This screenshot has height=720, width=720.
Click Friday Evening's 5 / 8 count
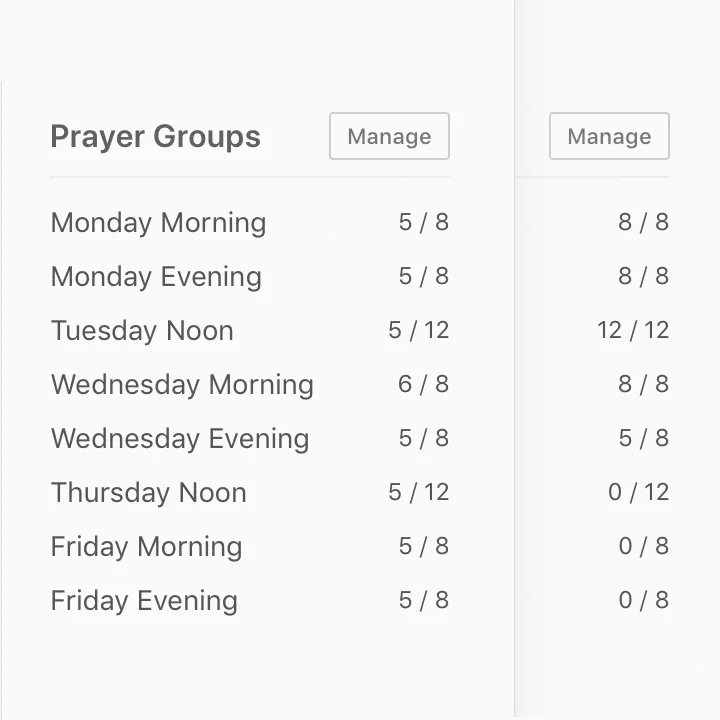point(423,600)
